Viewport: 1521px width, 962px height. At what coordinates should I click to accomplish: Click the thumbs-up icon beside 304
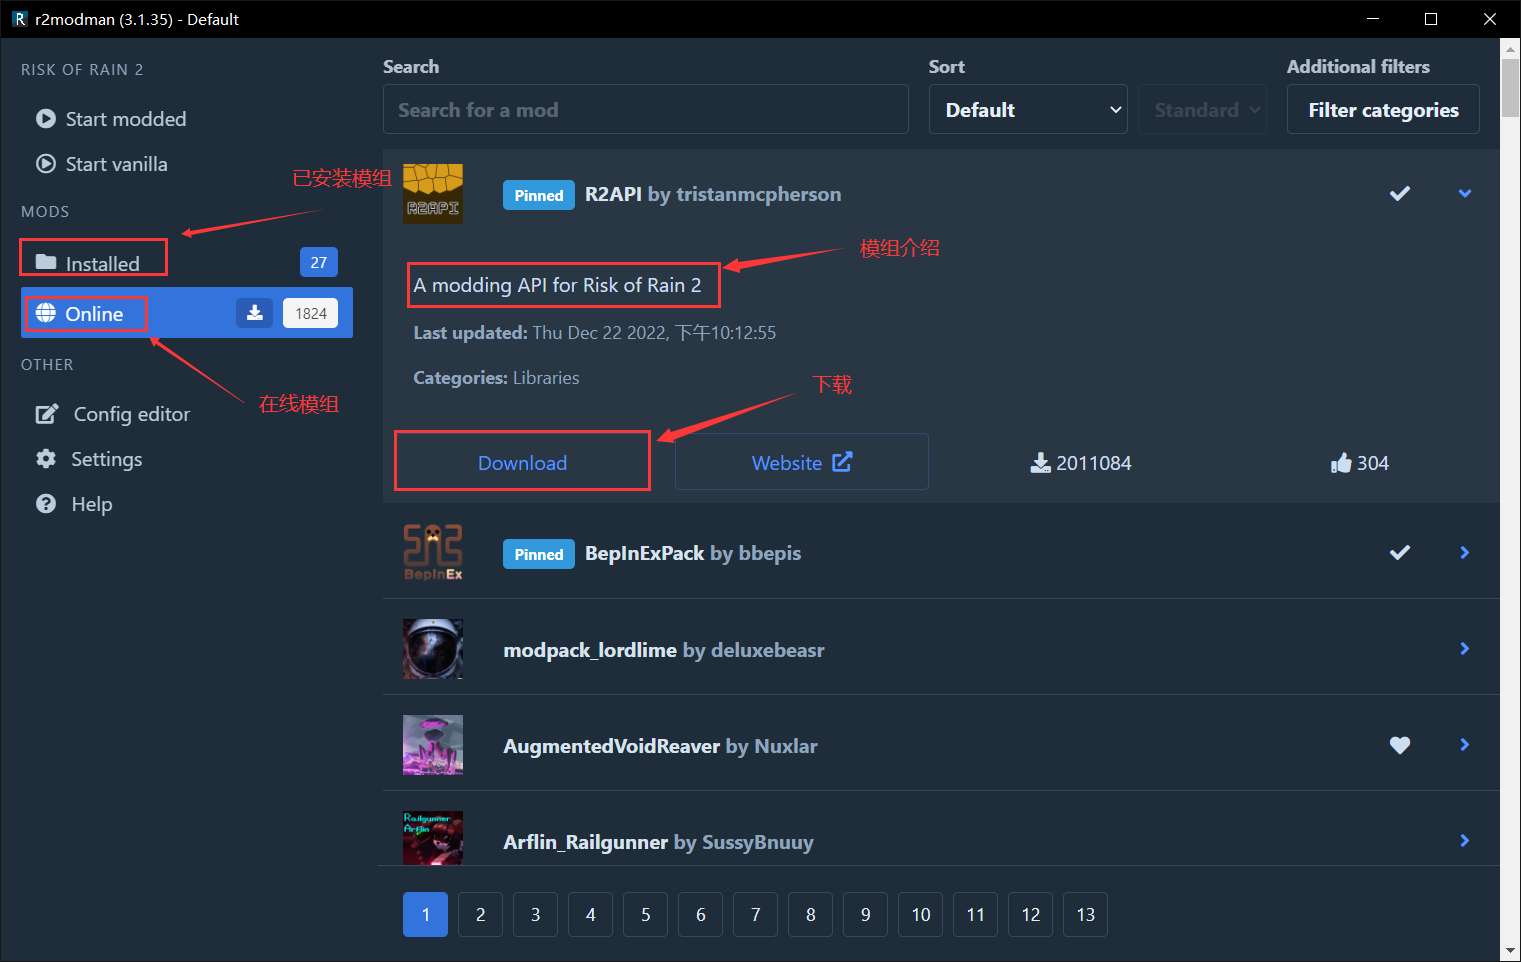pos(1340,463)
